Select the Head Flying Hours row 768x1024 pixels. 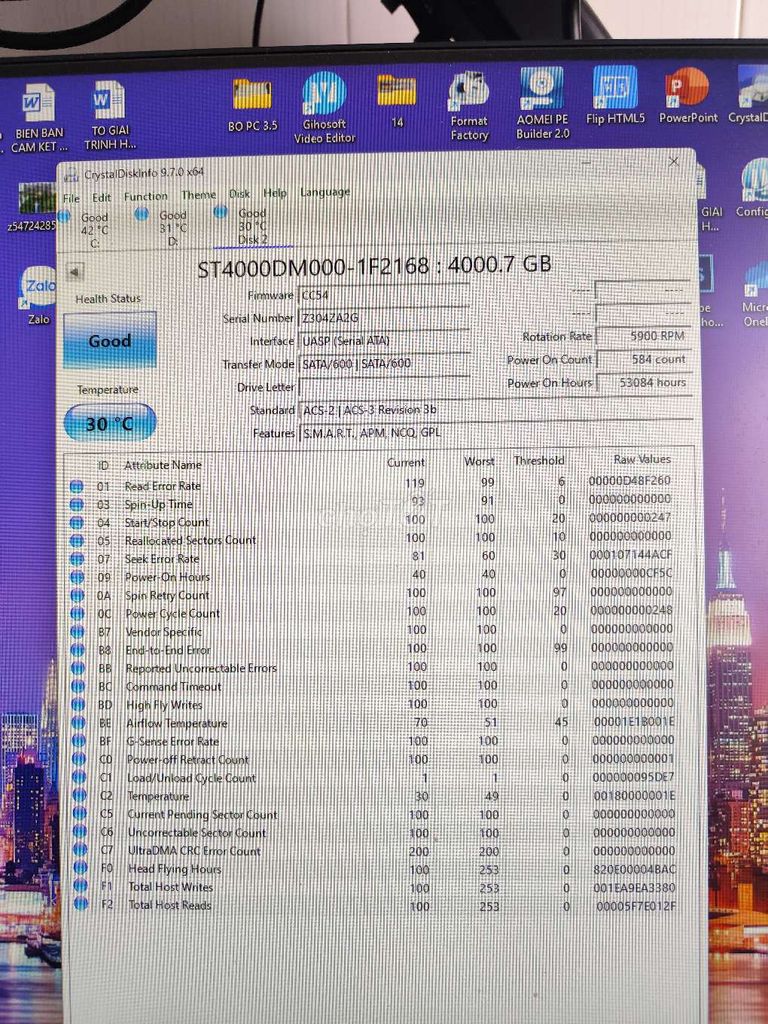[372, 869]
